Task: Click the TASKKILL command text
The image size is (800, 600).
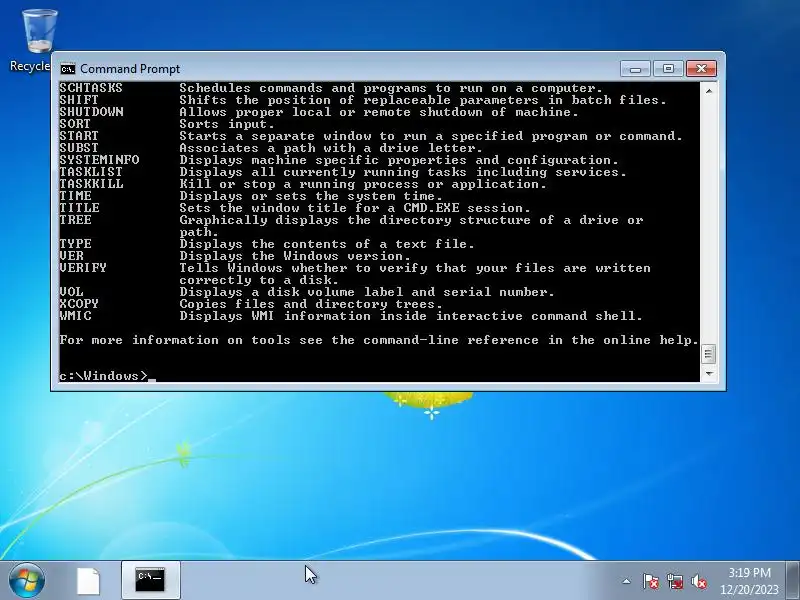Action: (91, 184)
